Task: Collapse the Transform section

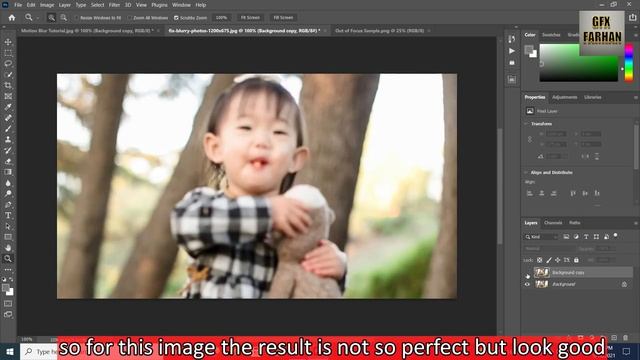Action: [x=527, y=124]
